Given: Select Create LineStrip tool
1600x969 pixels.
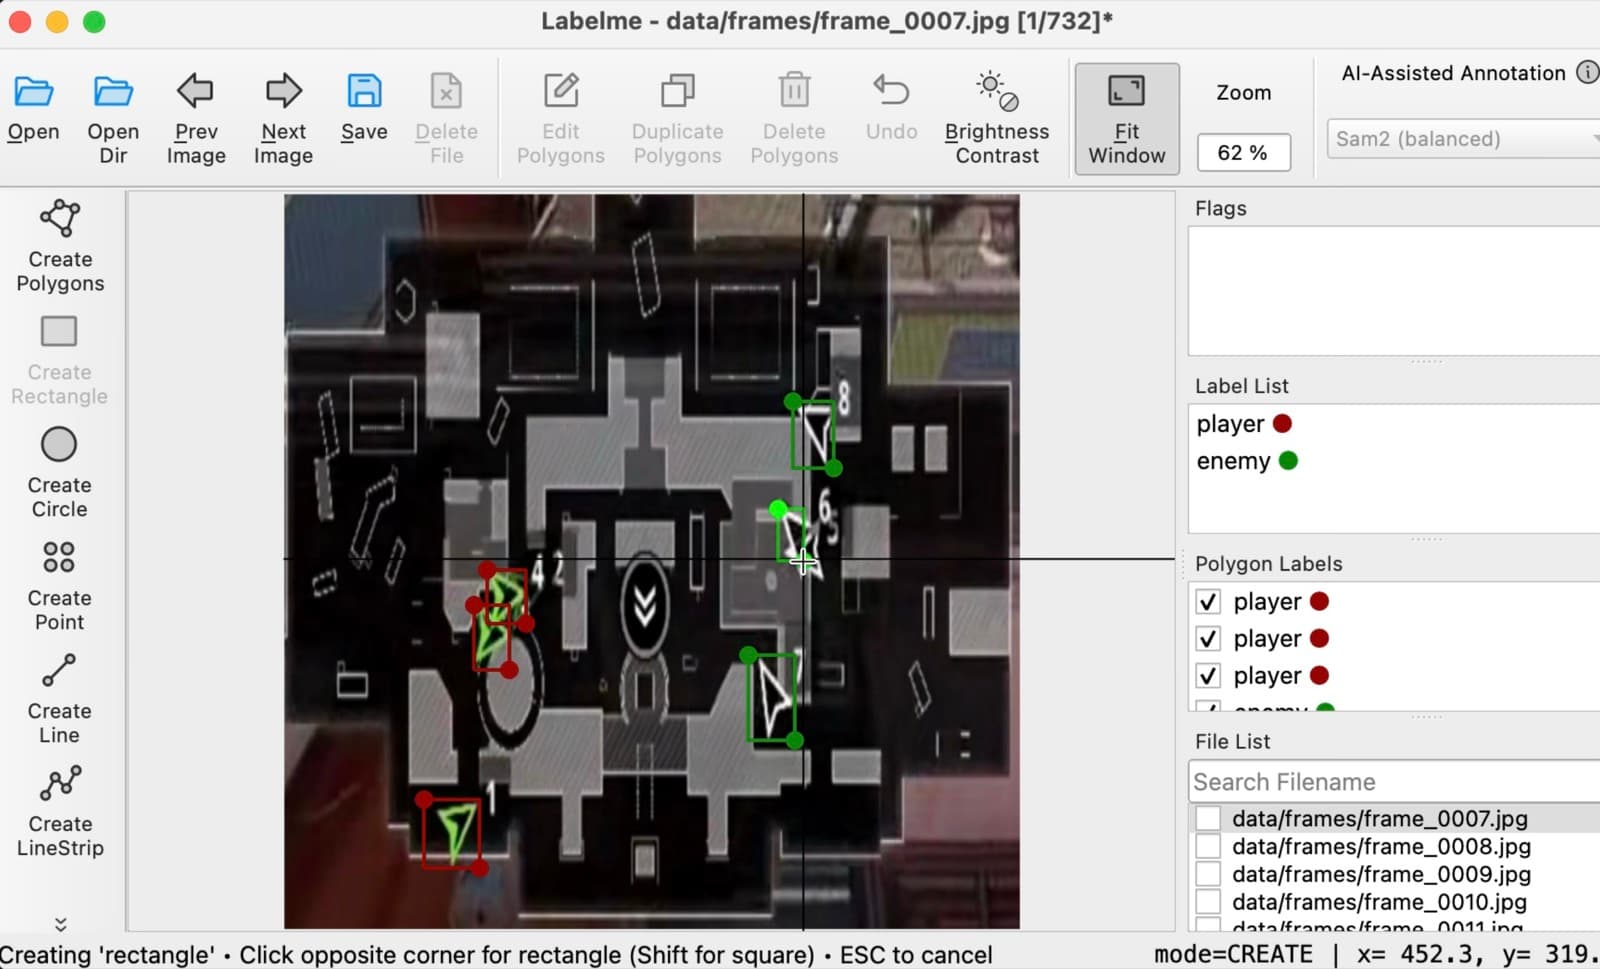Looking at the screenshot, I should [x=60, y=812].
